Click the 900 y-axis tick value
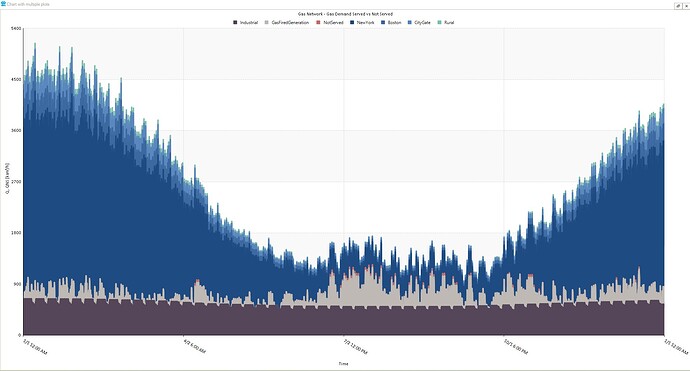Image resolution: width=690 pixels, height=371 pixels. 17,284
